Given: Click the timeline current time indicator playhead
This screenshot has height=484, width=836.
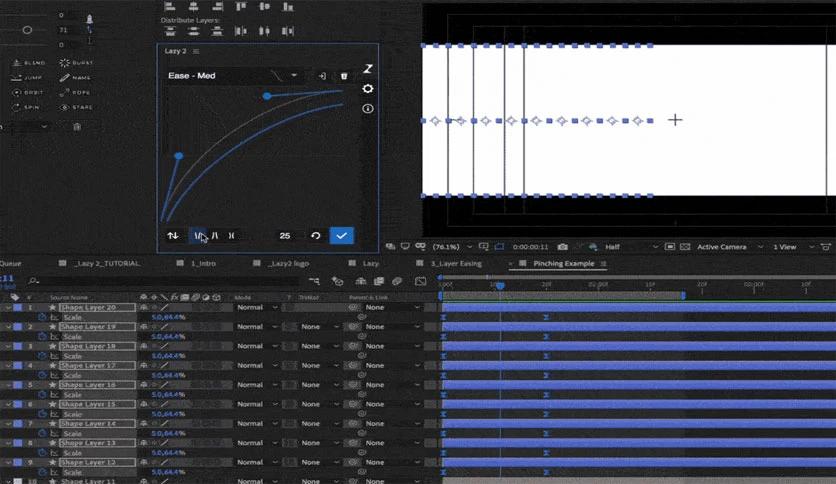Looking at the screenshot, I should [x=500, y=286].
